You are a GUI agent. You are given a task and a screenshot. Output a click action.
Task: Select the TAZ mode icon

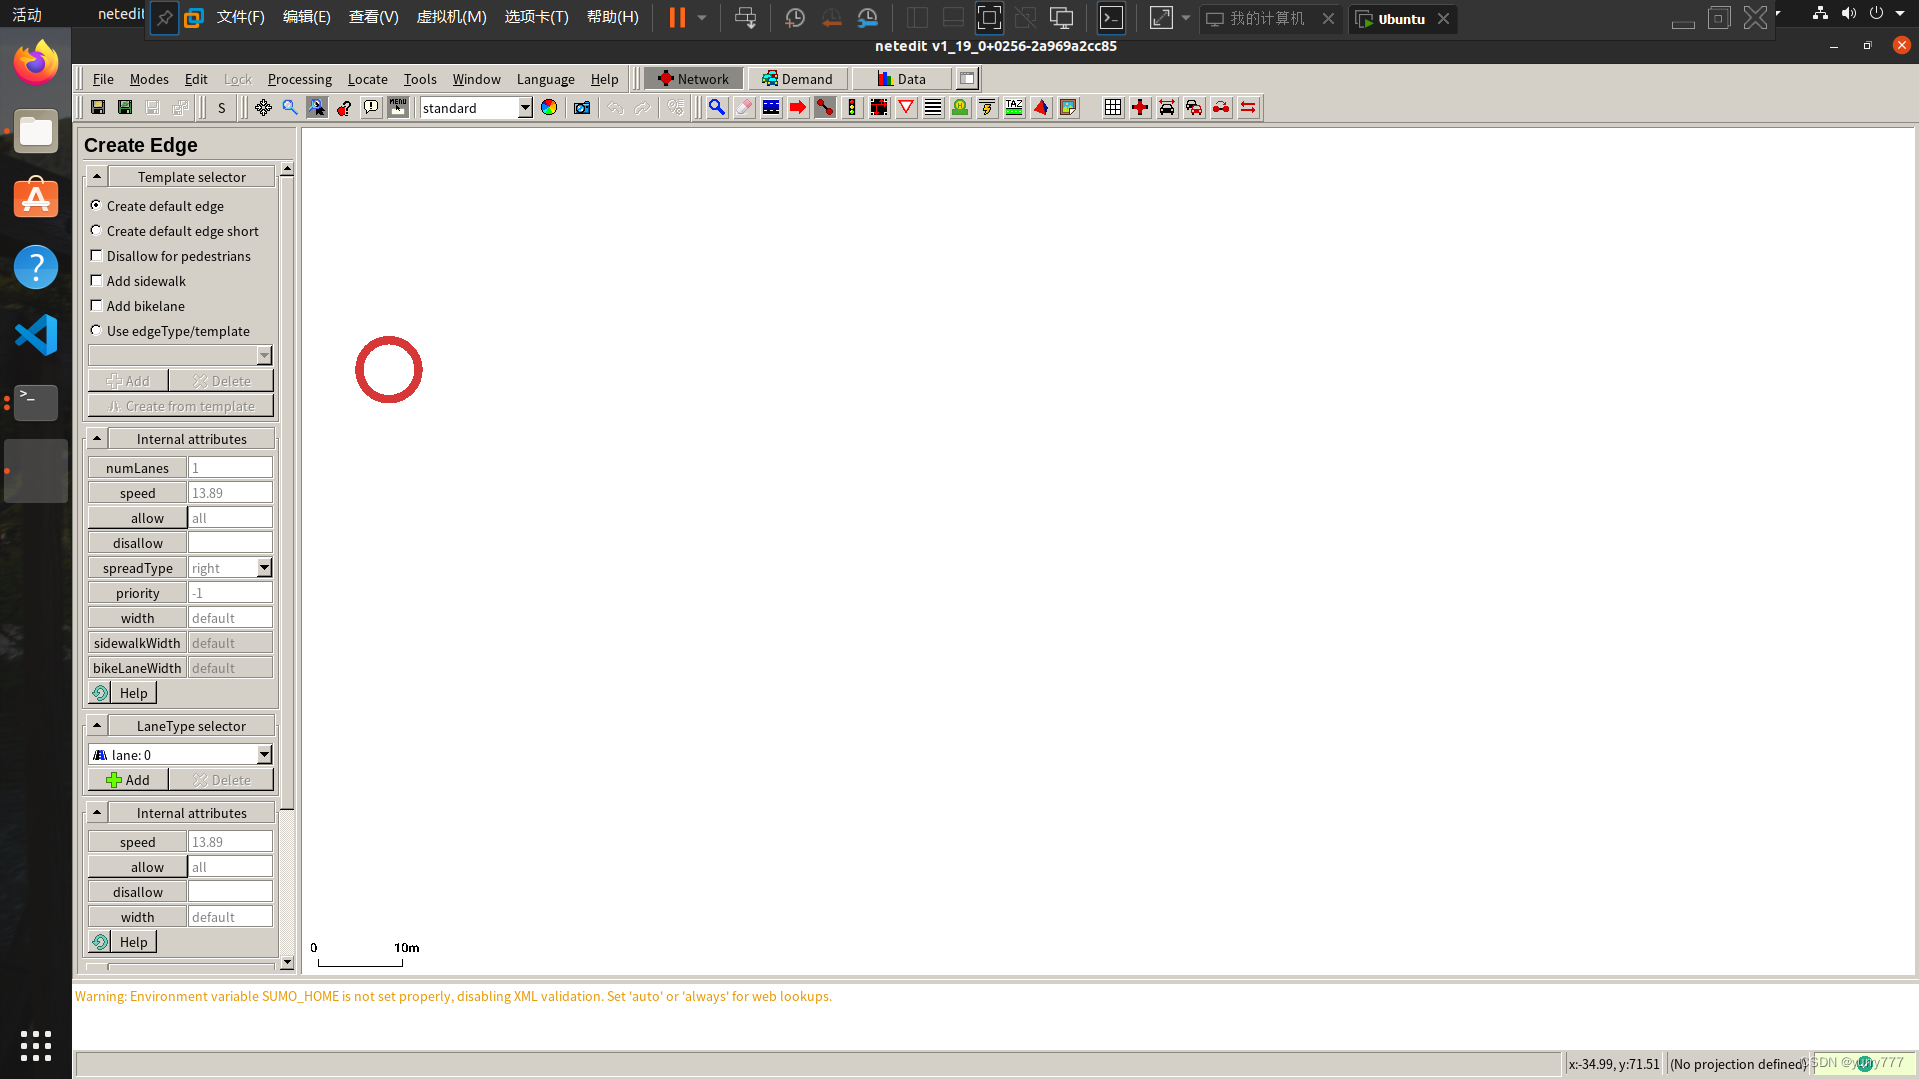(x=1014, y=107)
